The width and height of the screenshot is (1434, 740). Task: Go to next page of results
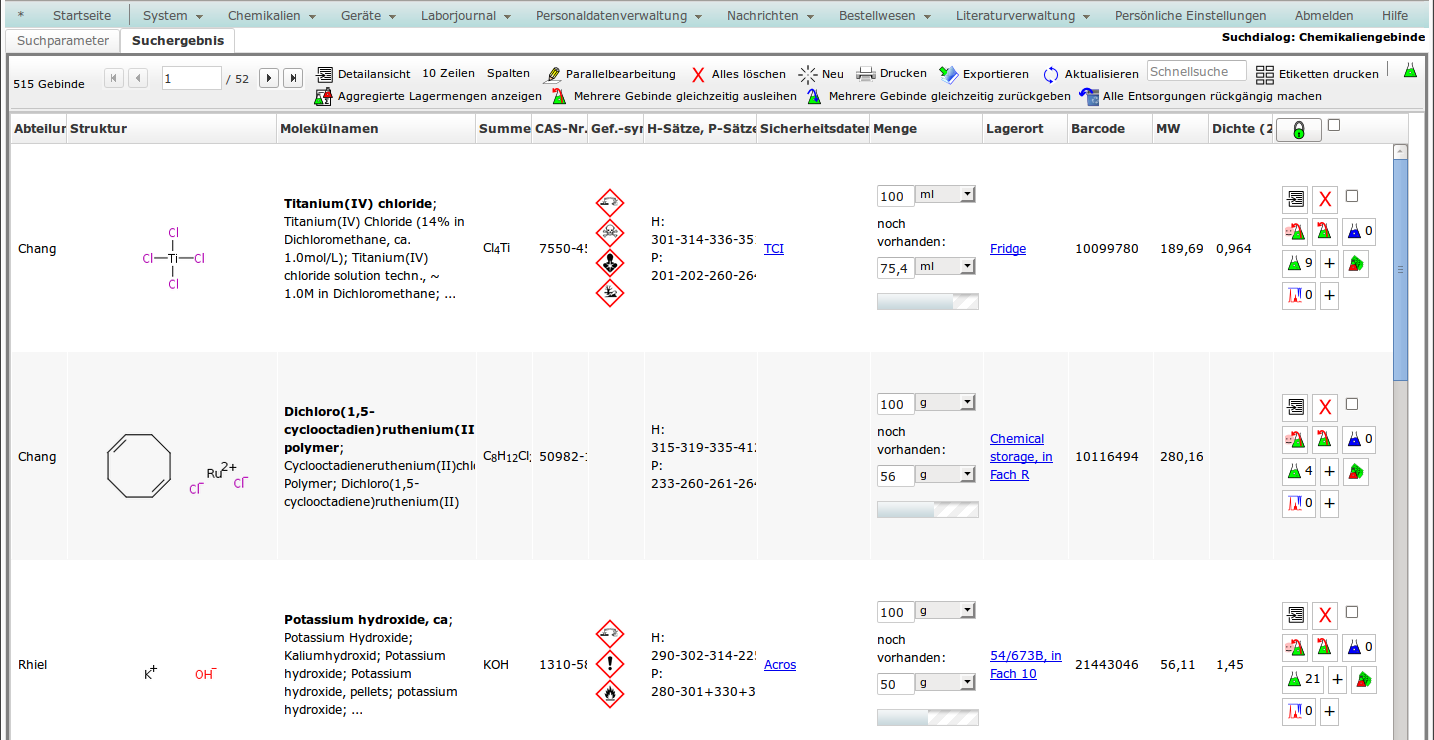pos(268,78)
